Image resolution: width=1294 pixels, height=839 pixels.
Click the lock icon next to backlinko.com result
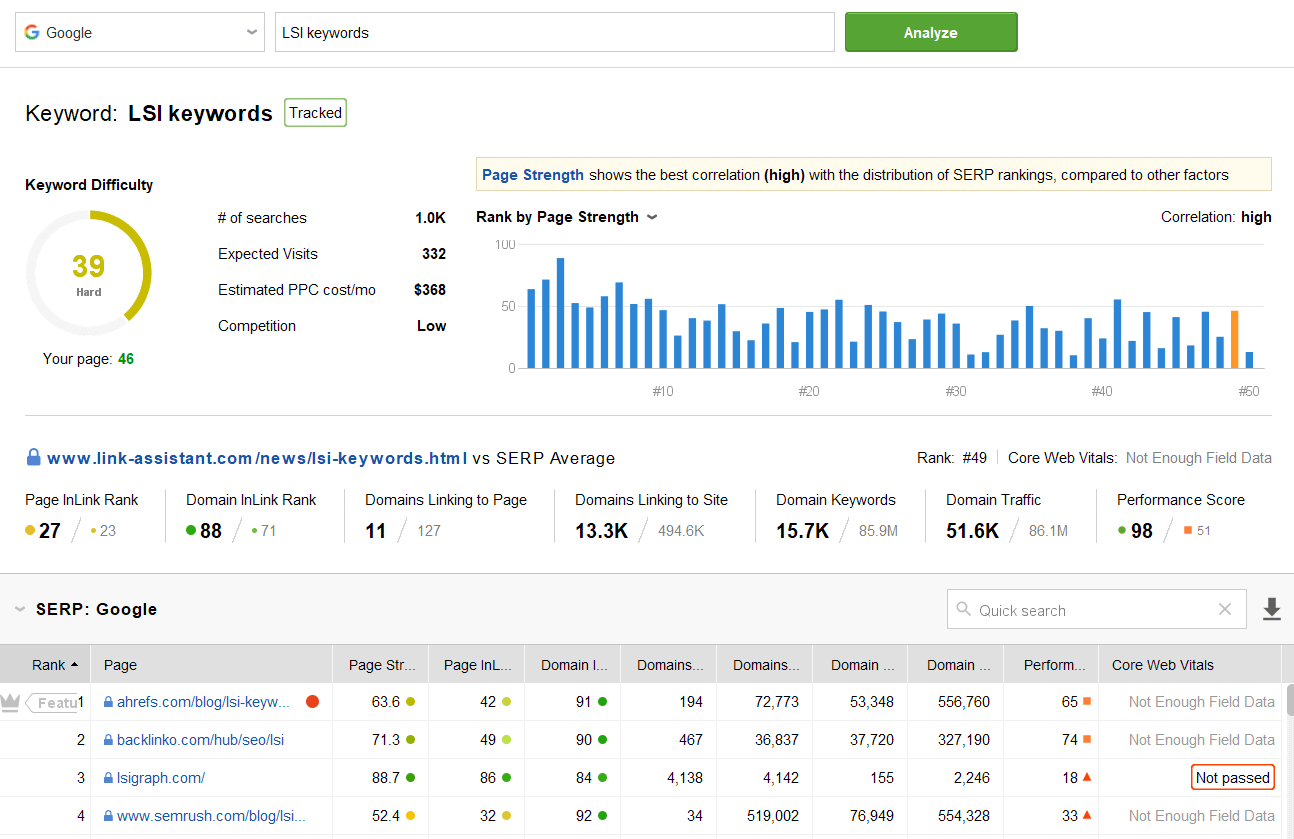pyautogui.click(x=108, y=740)
